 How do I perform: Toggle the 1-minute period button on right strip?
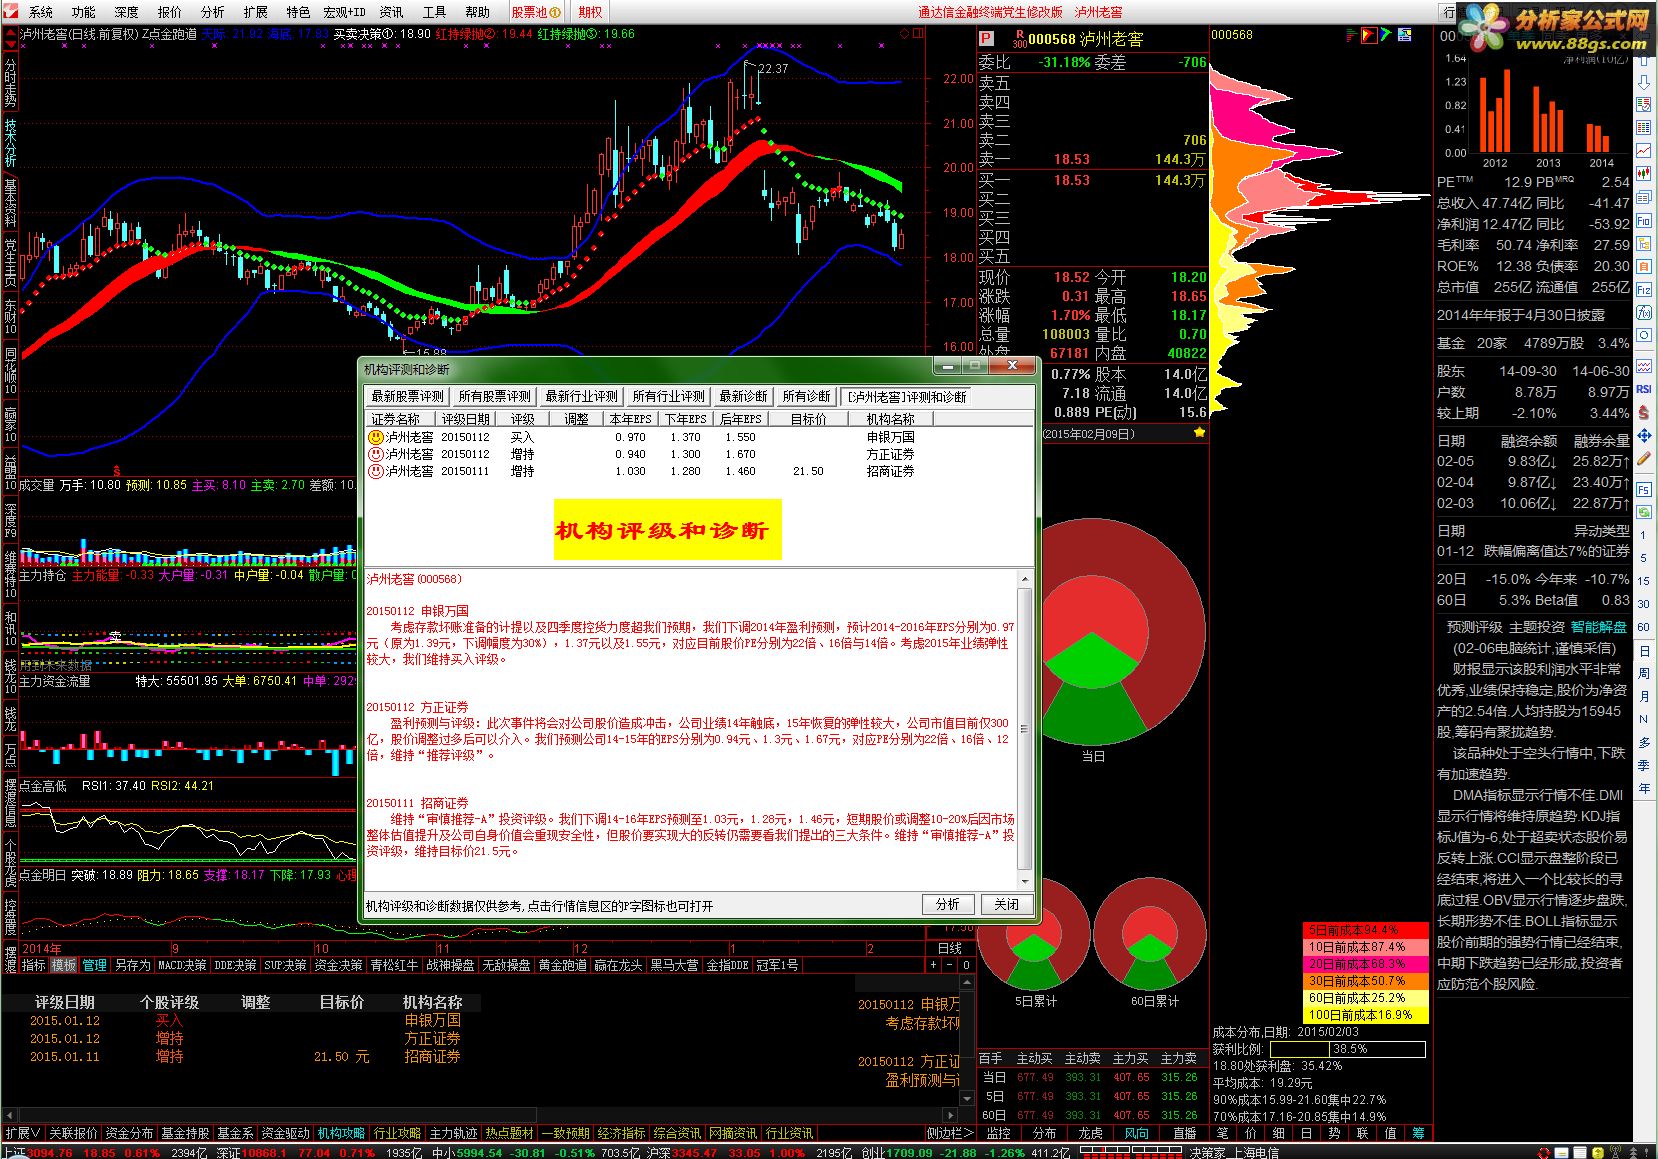[x=1644, y=535]
